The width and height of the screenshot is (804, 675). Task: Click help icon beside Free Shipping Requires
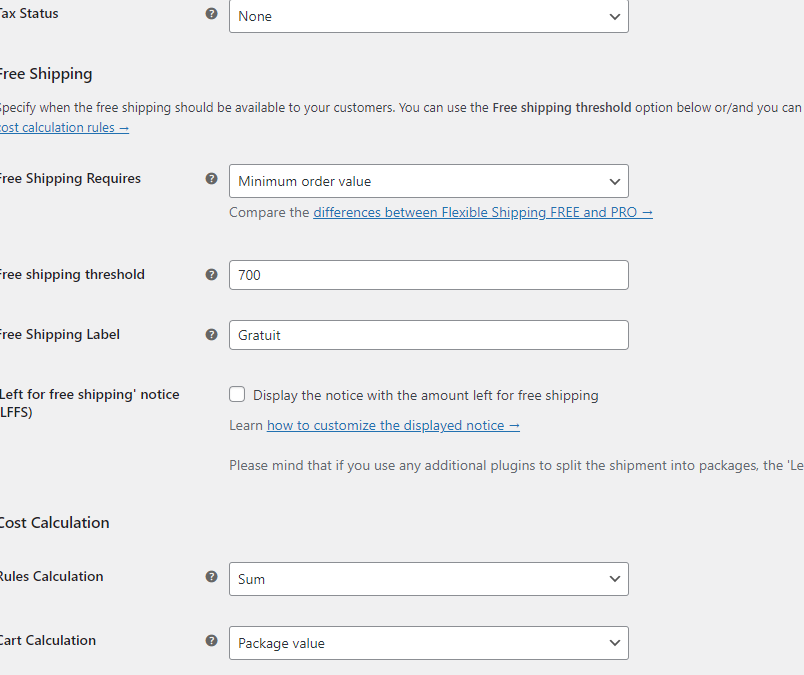point(211,179)
